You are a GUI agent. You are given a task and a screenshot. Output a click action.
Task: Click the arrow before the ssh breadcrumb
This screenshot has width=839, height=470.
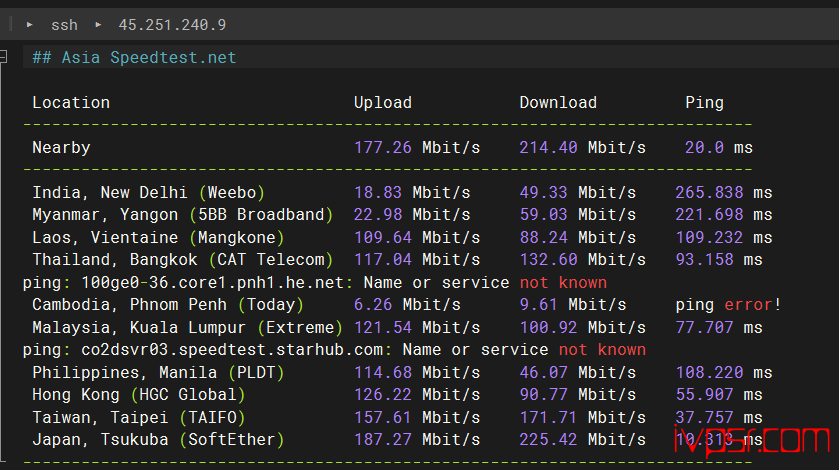pyautogui.click(x=30, y=24)
